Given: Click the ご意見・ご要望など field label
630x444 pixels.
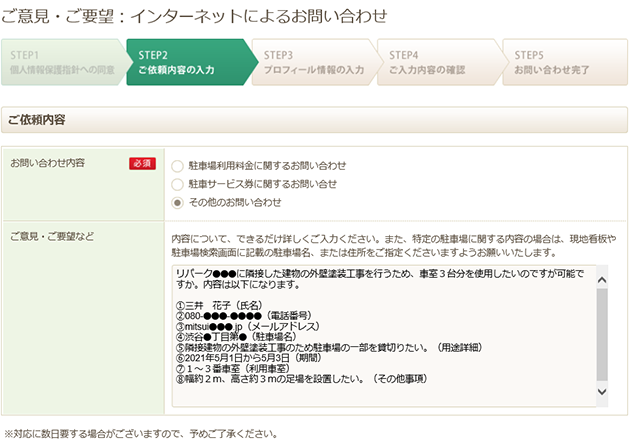Looking at the screenshot, I should (x=52, y=236).
